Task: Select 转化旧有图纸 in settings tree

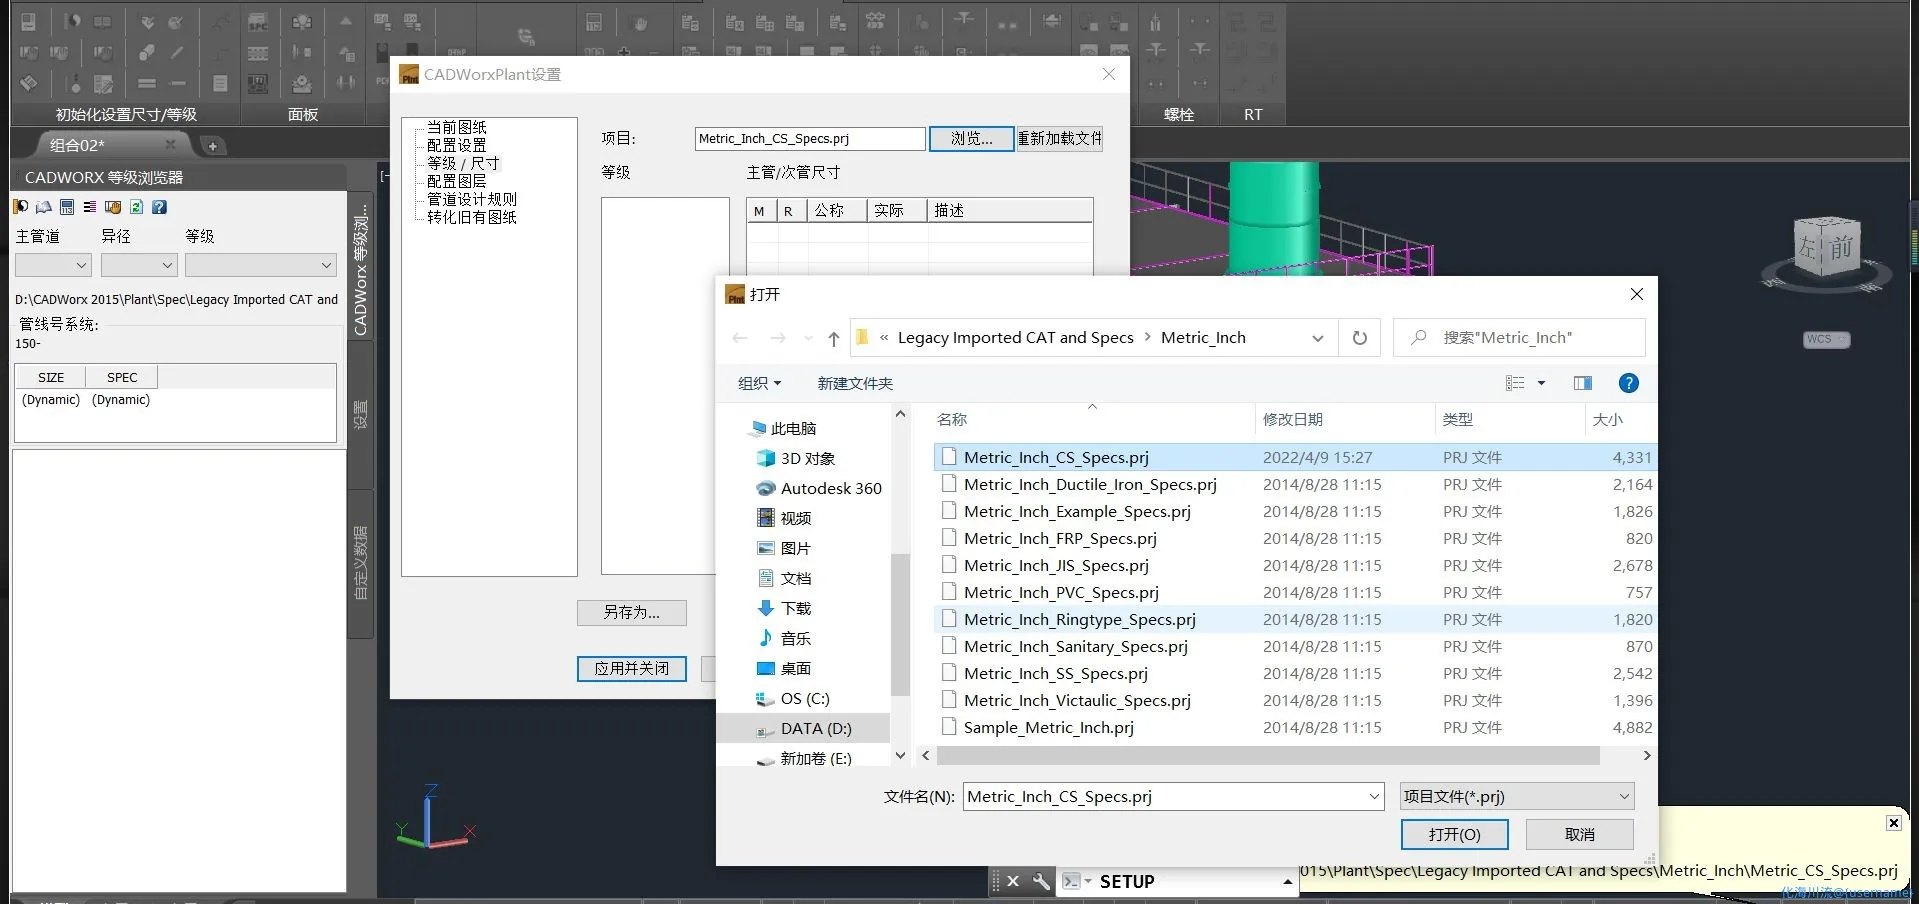Action: coord(471,217)
